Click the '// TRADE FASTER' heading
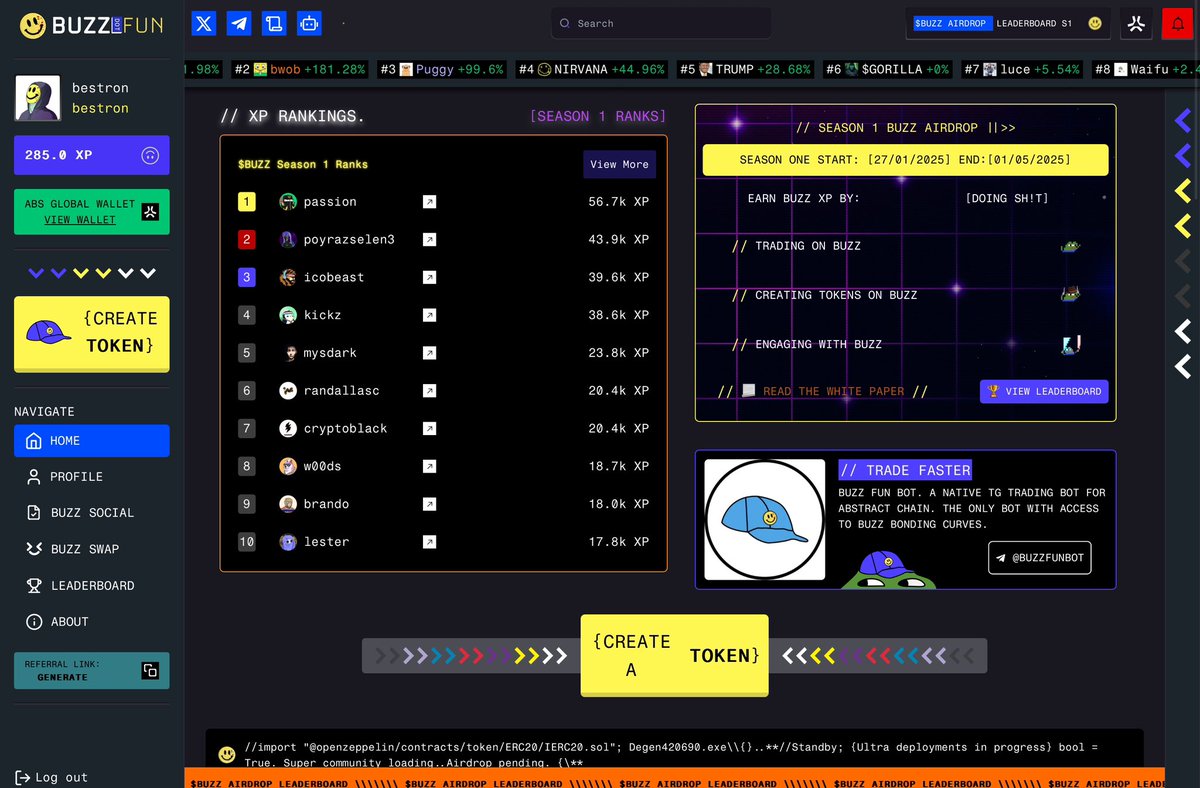The image size is (1200, 788). (x=905, y=470)
